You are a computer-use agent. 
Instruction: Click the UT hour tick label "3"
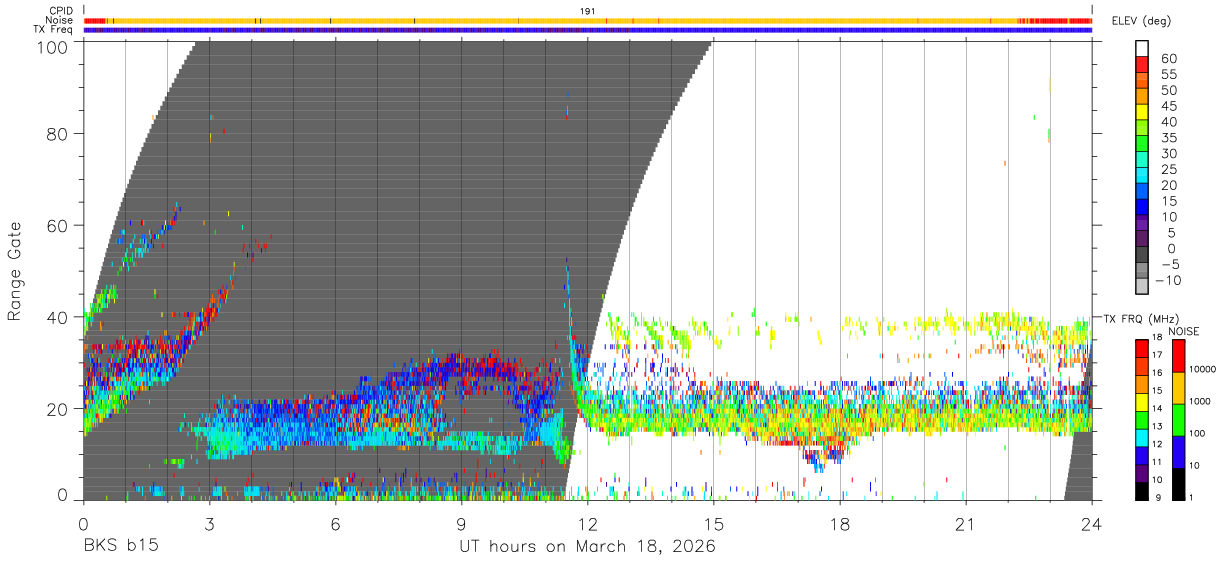[x=209, y=524]
